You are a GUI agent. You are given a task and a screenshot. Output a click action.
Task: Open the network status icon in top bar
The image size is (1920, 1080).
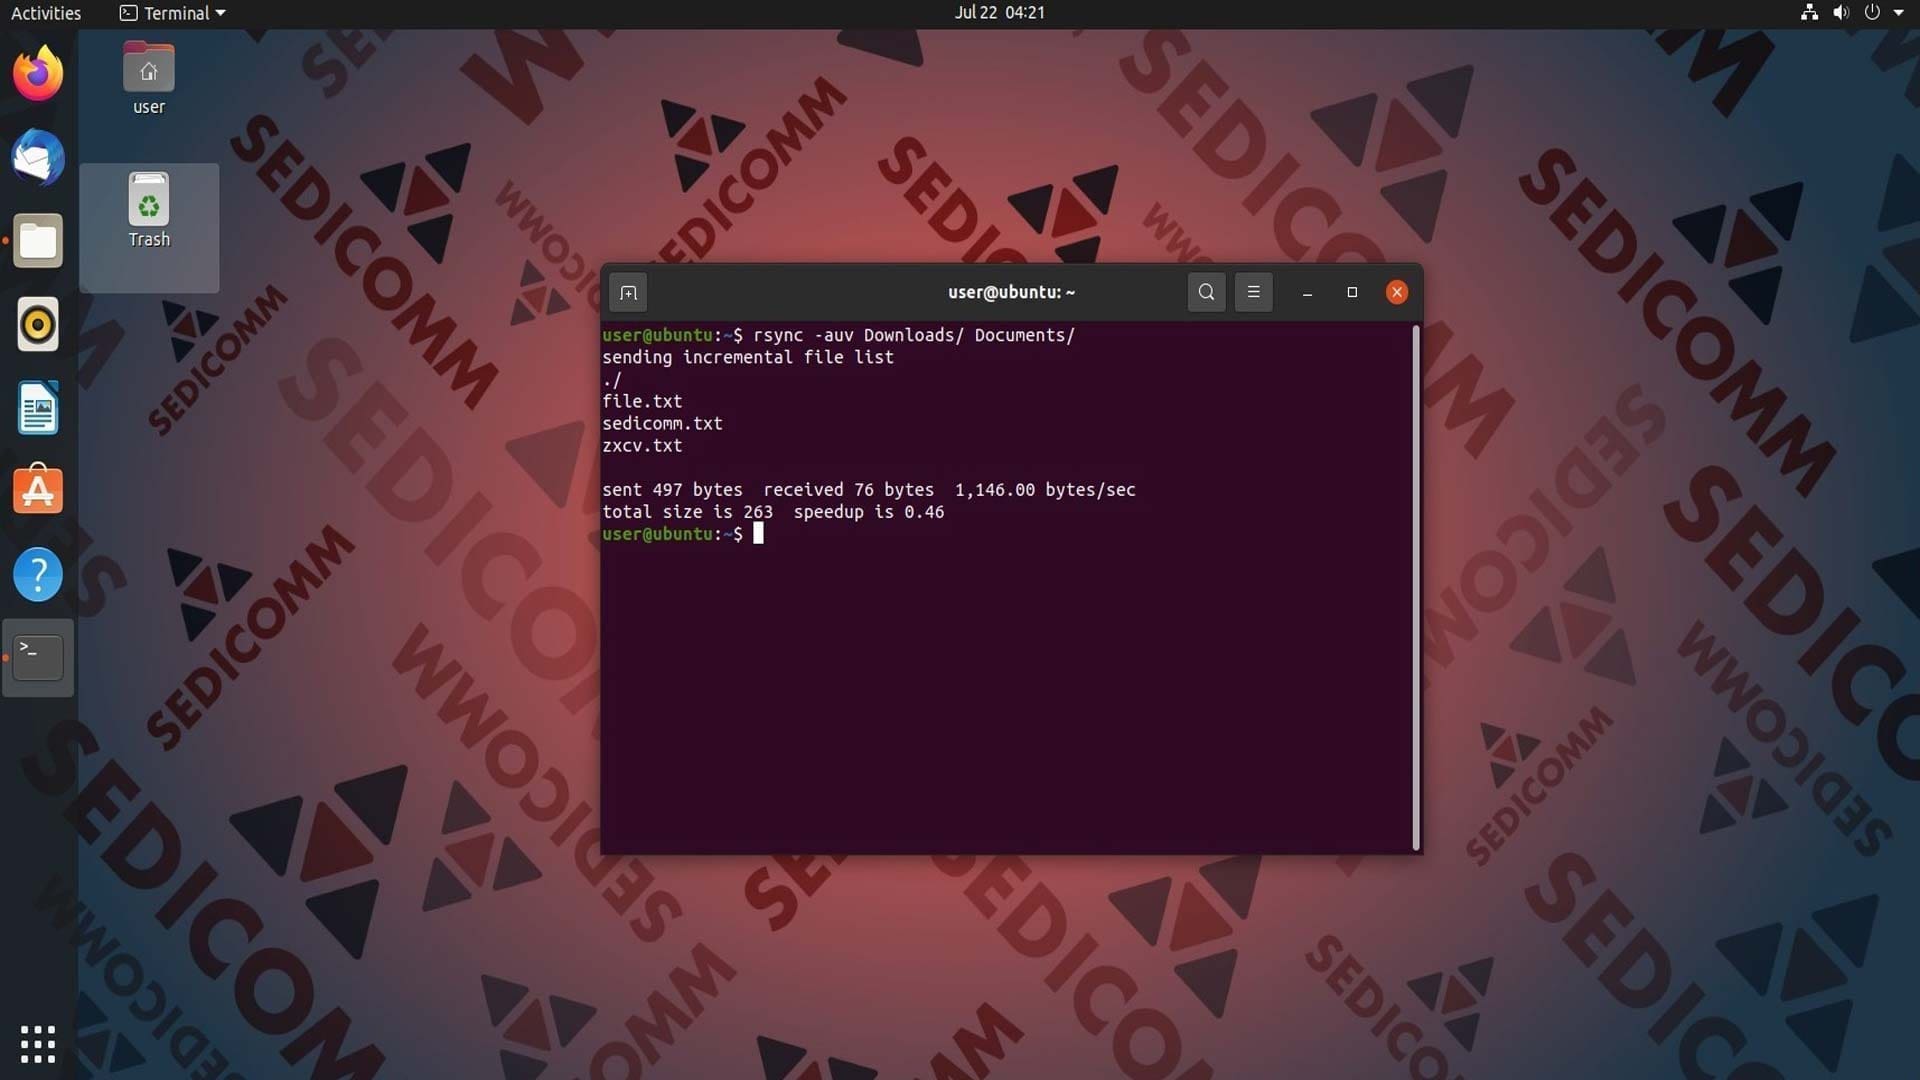(1809, 13)
